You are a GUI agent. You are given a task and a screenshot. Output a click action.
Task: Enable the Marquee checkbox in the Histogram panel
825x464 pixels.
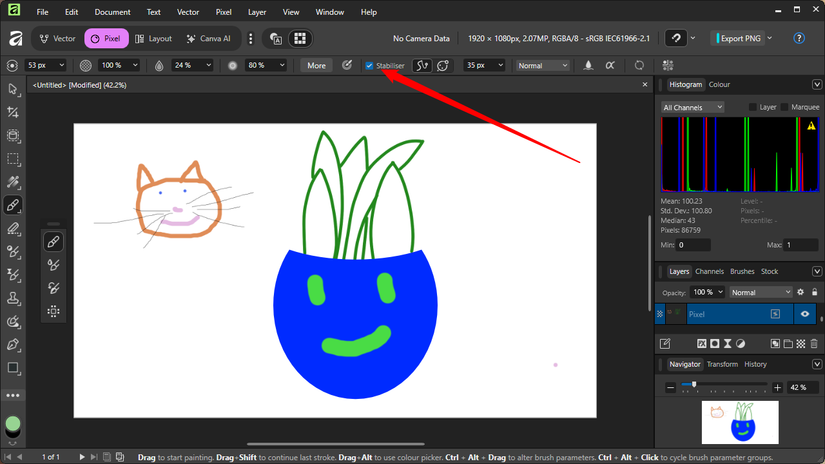(785, 107)
